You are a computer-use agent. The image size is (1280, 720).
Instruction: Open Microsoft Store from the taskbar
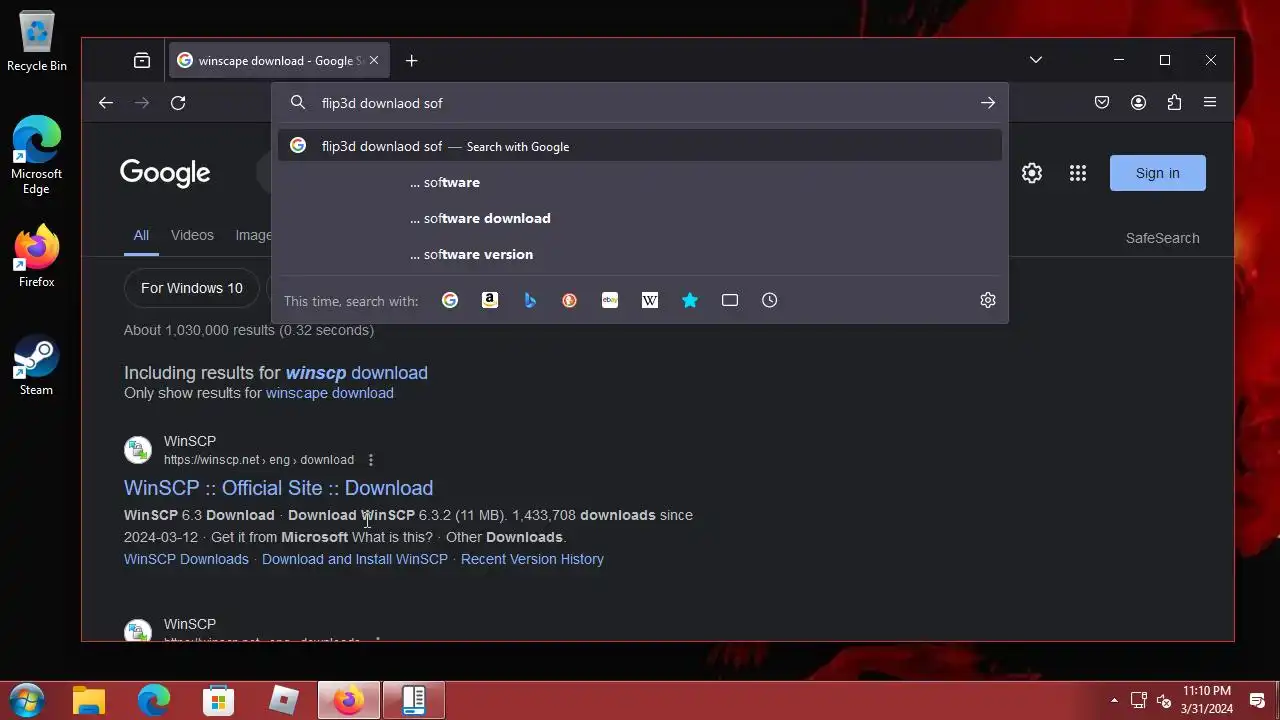[219, 701]
